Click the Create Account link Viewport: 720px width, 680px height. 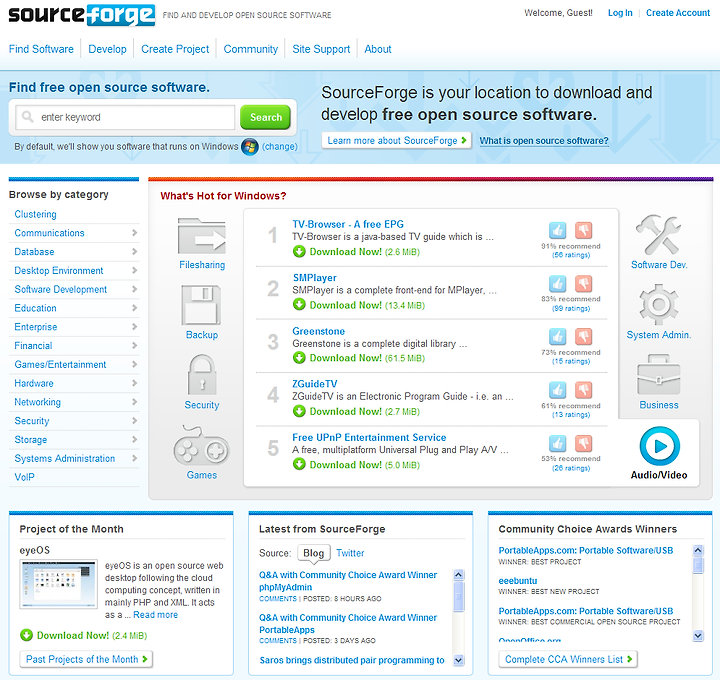pos(678,13)
